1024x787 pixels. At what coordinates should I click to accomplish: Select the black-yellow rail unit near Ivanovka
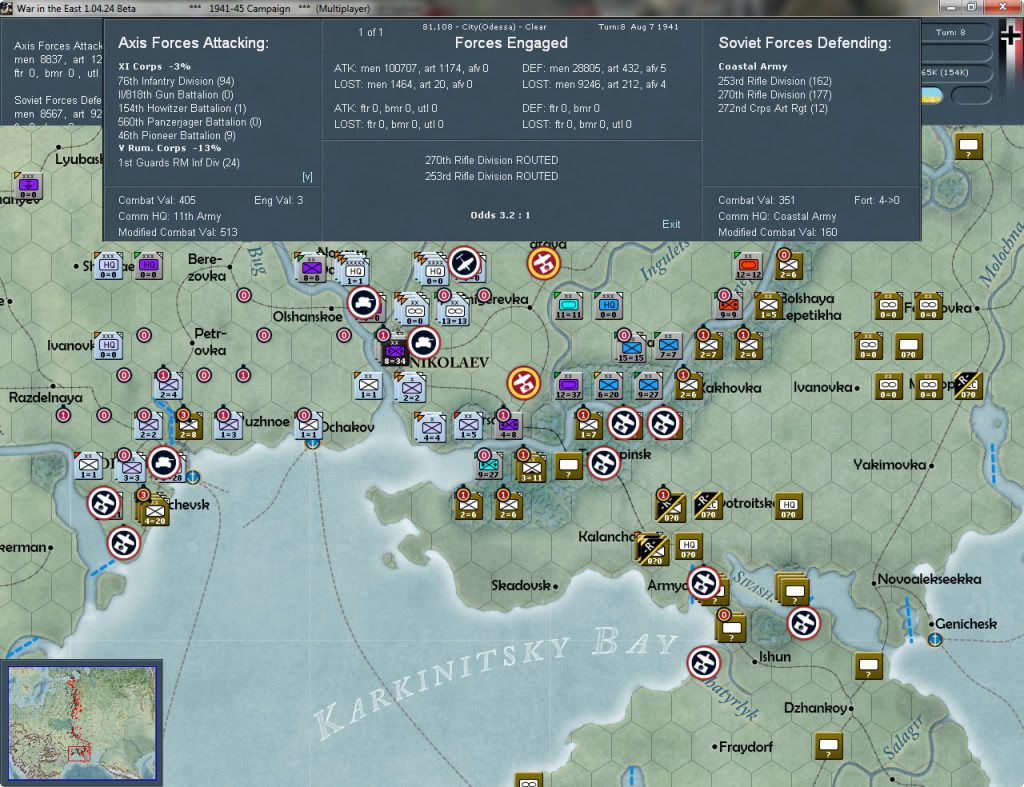[968, 385]
